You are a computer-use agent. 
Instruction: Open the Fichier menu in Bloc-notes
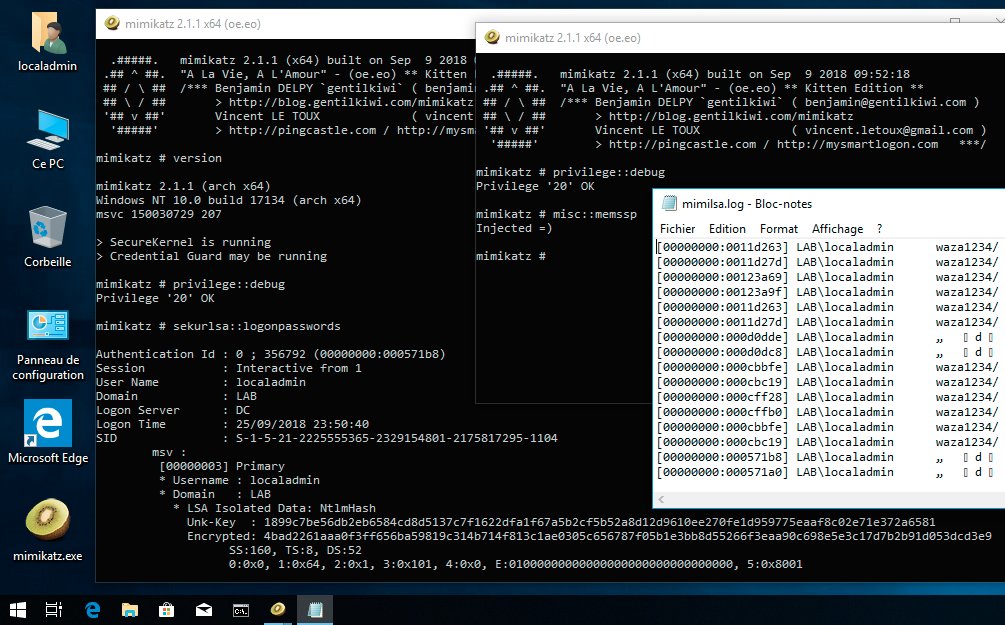click(x=677, y=229)
